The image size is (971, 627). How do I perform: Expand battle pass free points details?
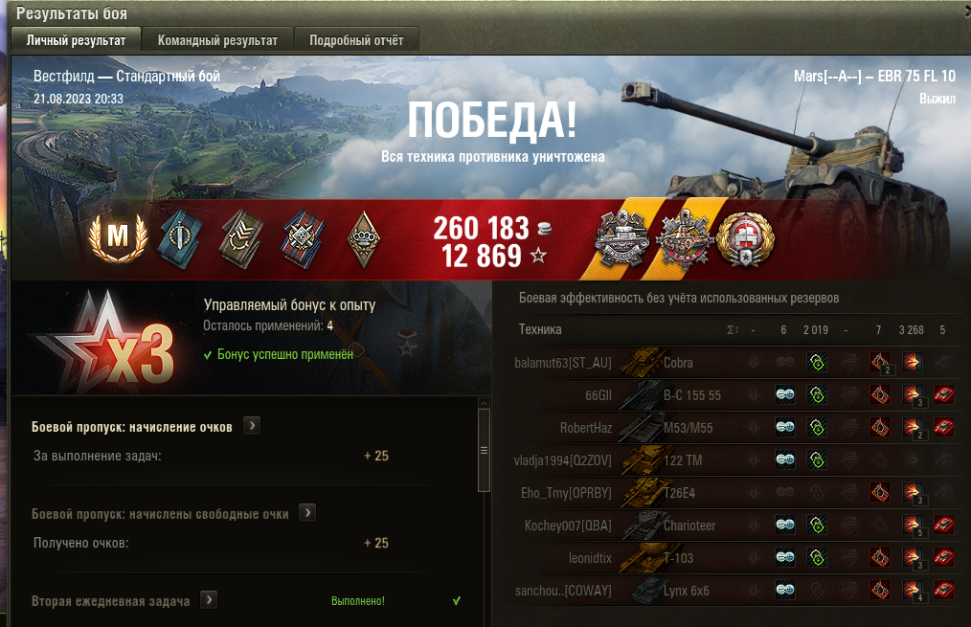(307, 512)
